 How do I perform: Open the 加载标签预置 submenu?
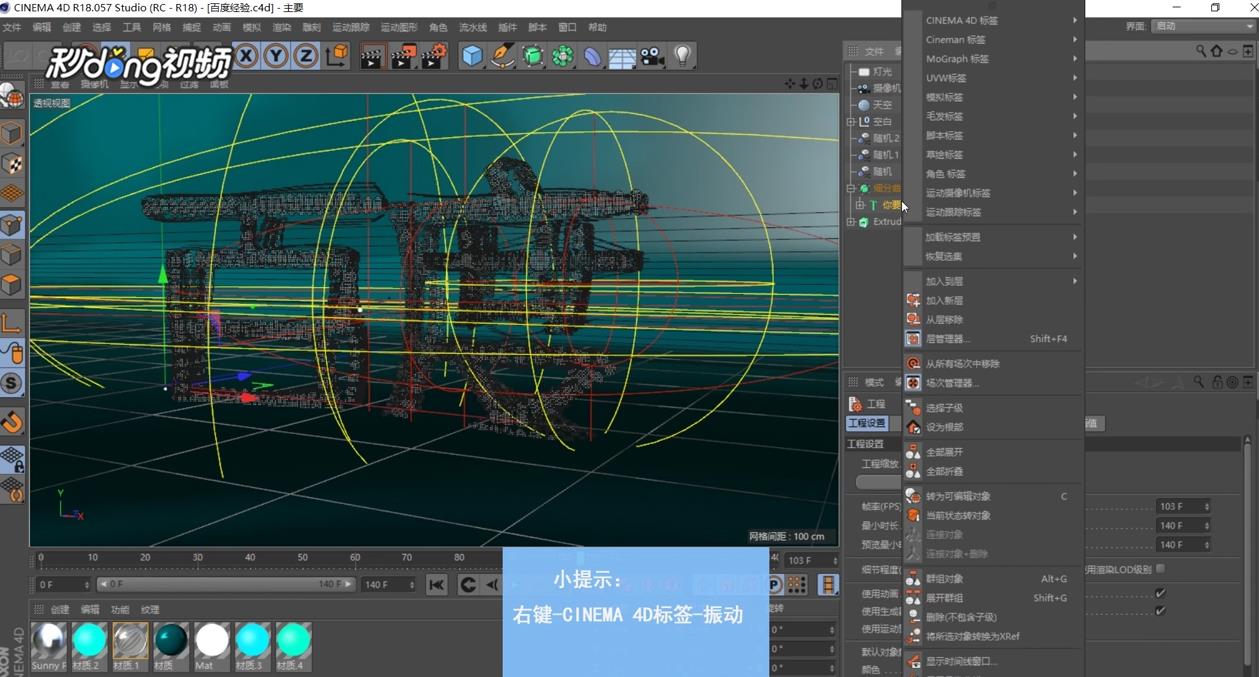point(994,237)
